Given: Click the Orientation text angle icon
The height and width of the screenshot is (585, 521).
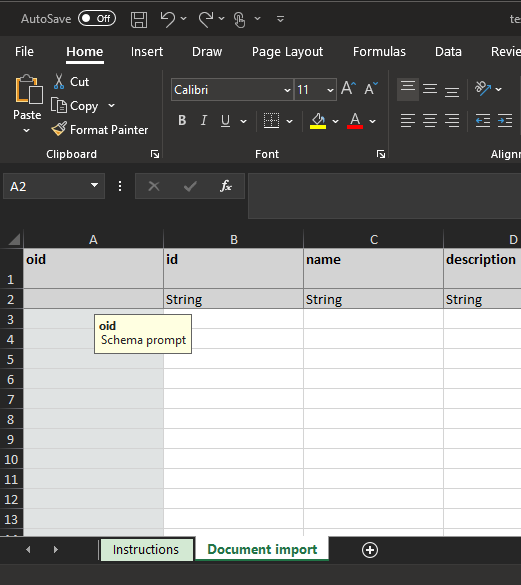Looking at the screenshot, I should (483, 89).
